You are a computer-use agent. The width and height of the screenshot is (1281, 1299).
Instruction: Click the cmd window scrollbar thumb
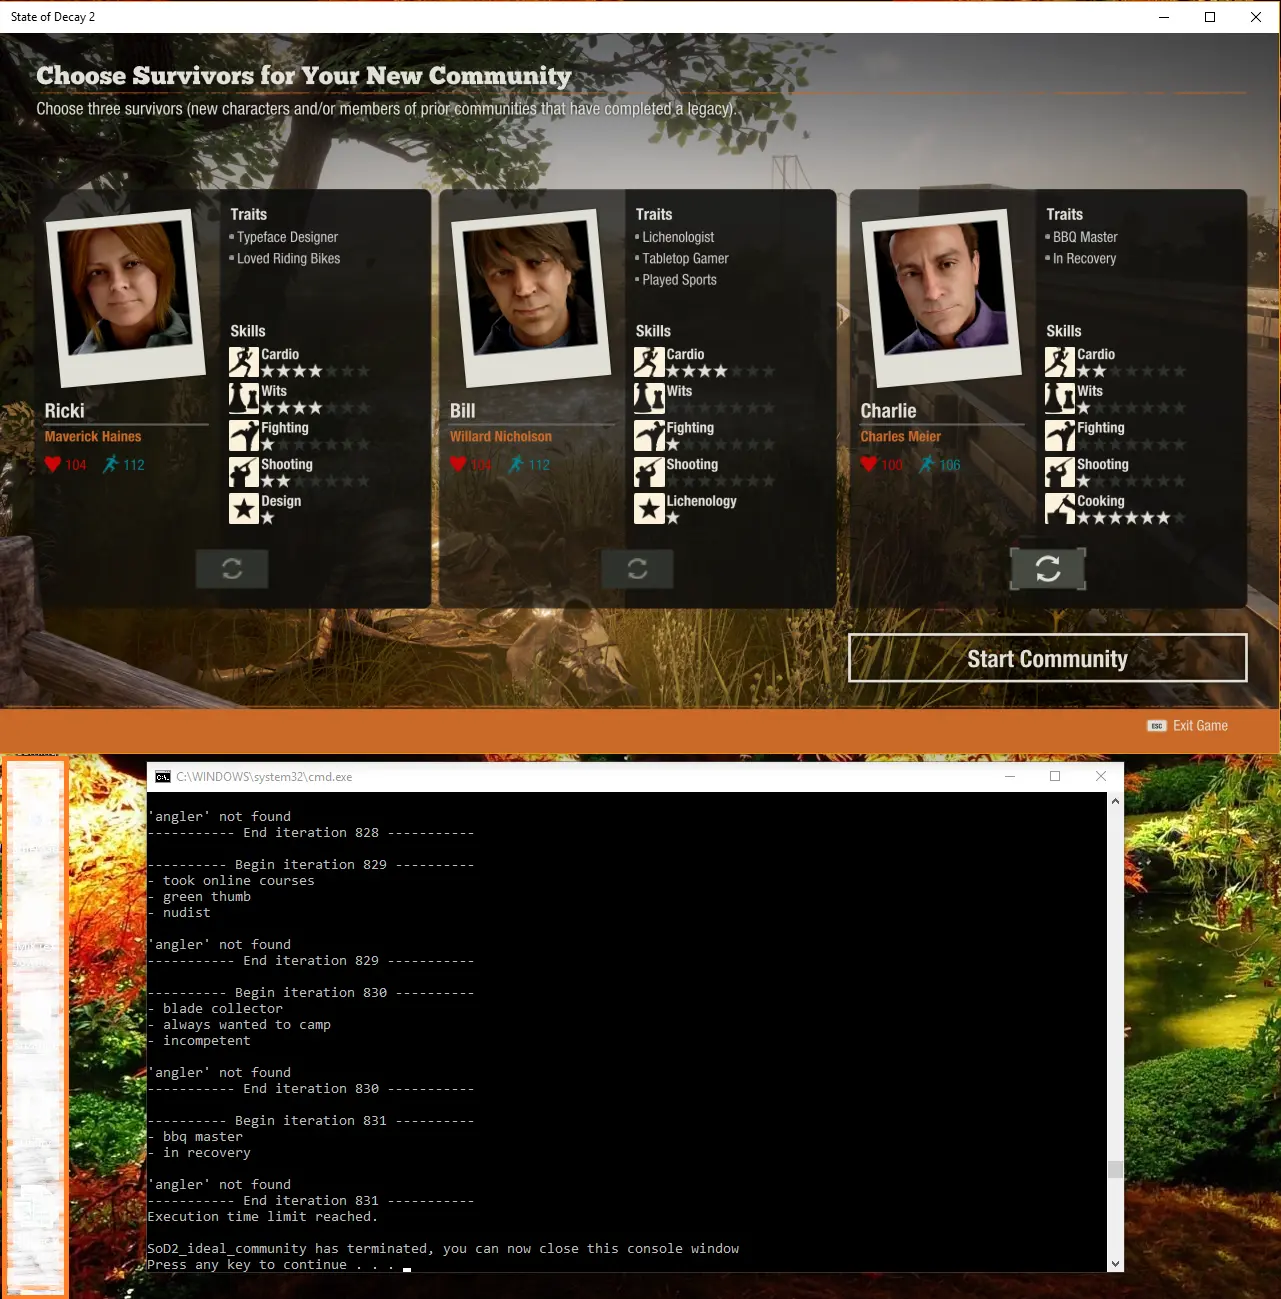tap(1115, 1169)
